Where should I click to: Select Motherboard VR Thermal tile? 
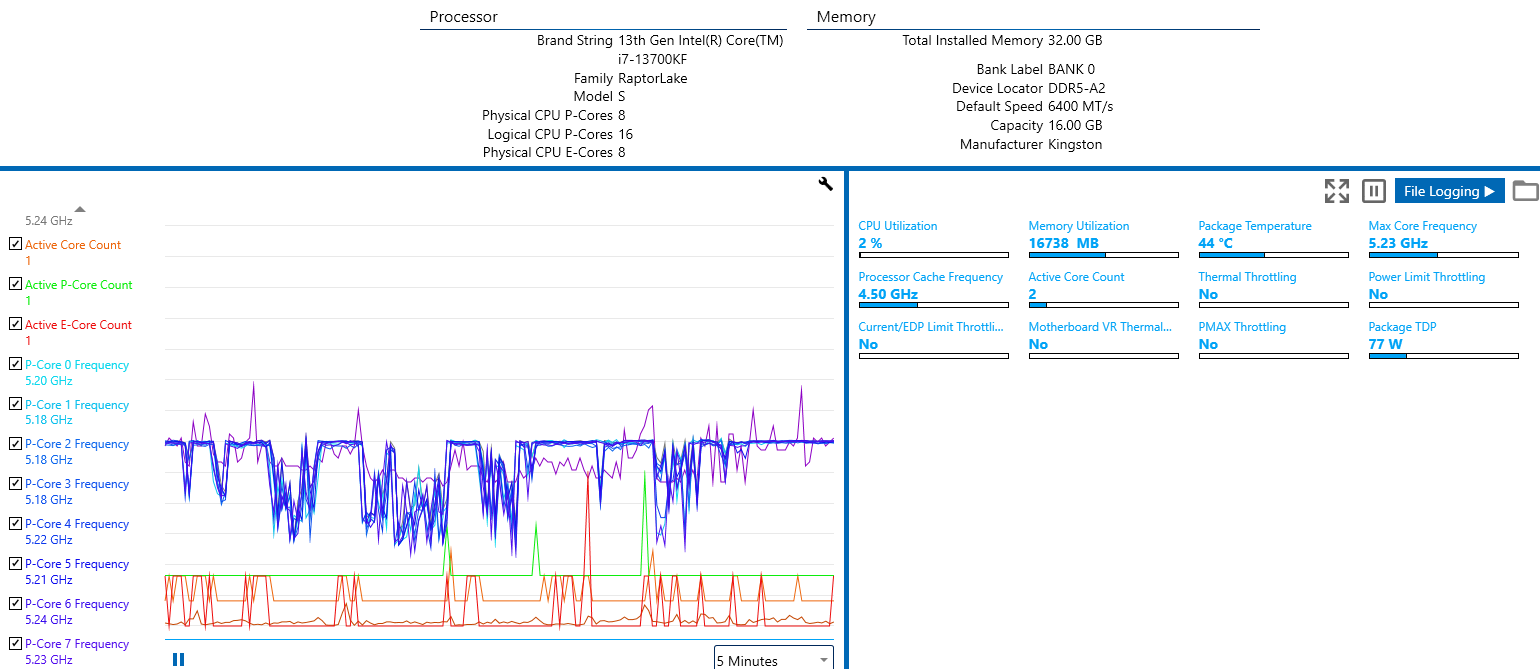pyautogui.click(x=1103, y=340)
